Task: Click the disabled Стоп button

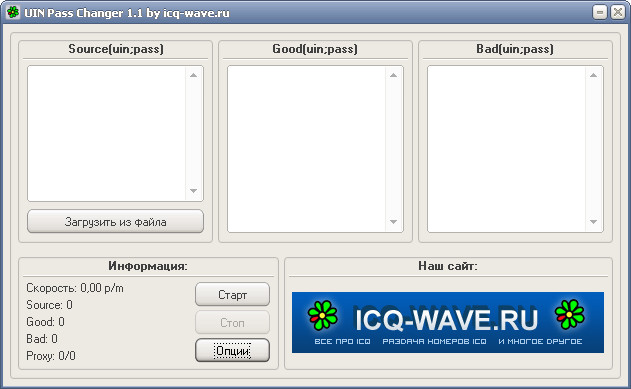Action: [x=233, y=322]
